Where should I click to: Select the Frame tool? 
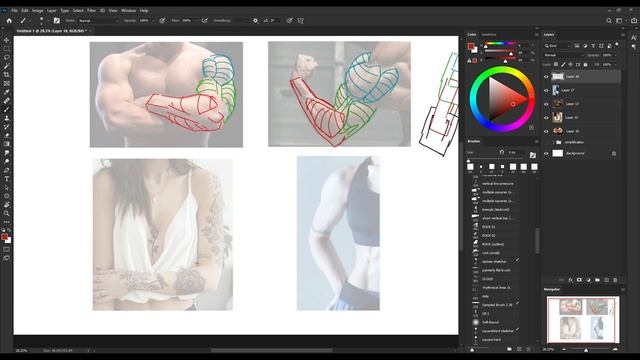(7, 83)
